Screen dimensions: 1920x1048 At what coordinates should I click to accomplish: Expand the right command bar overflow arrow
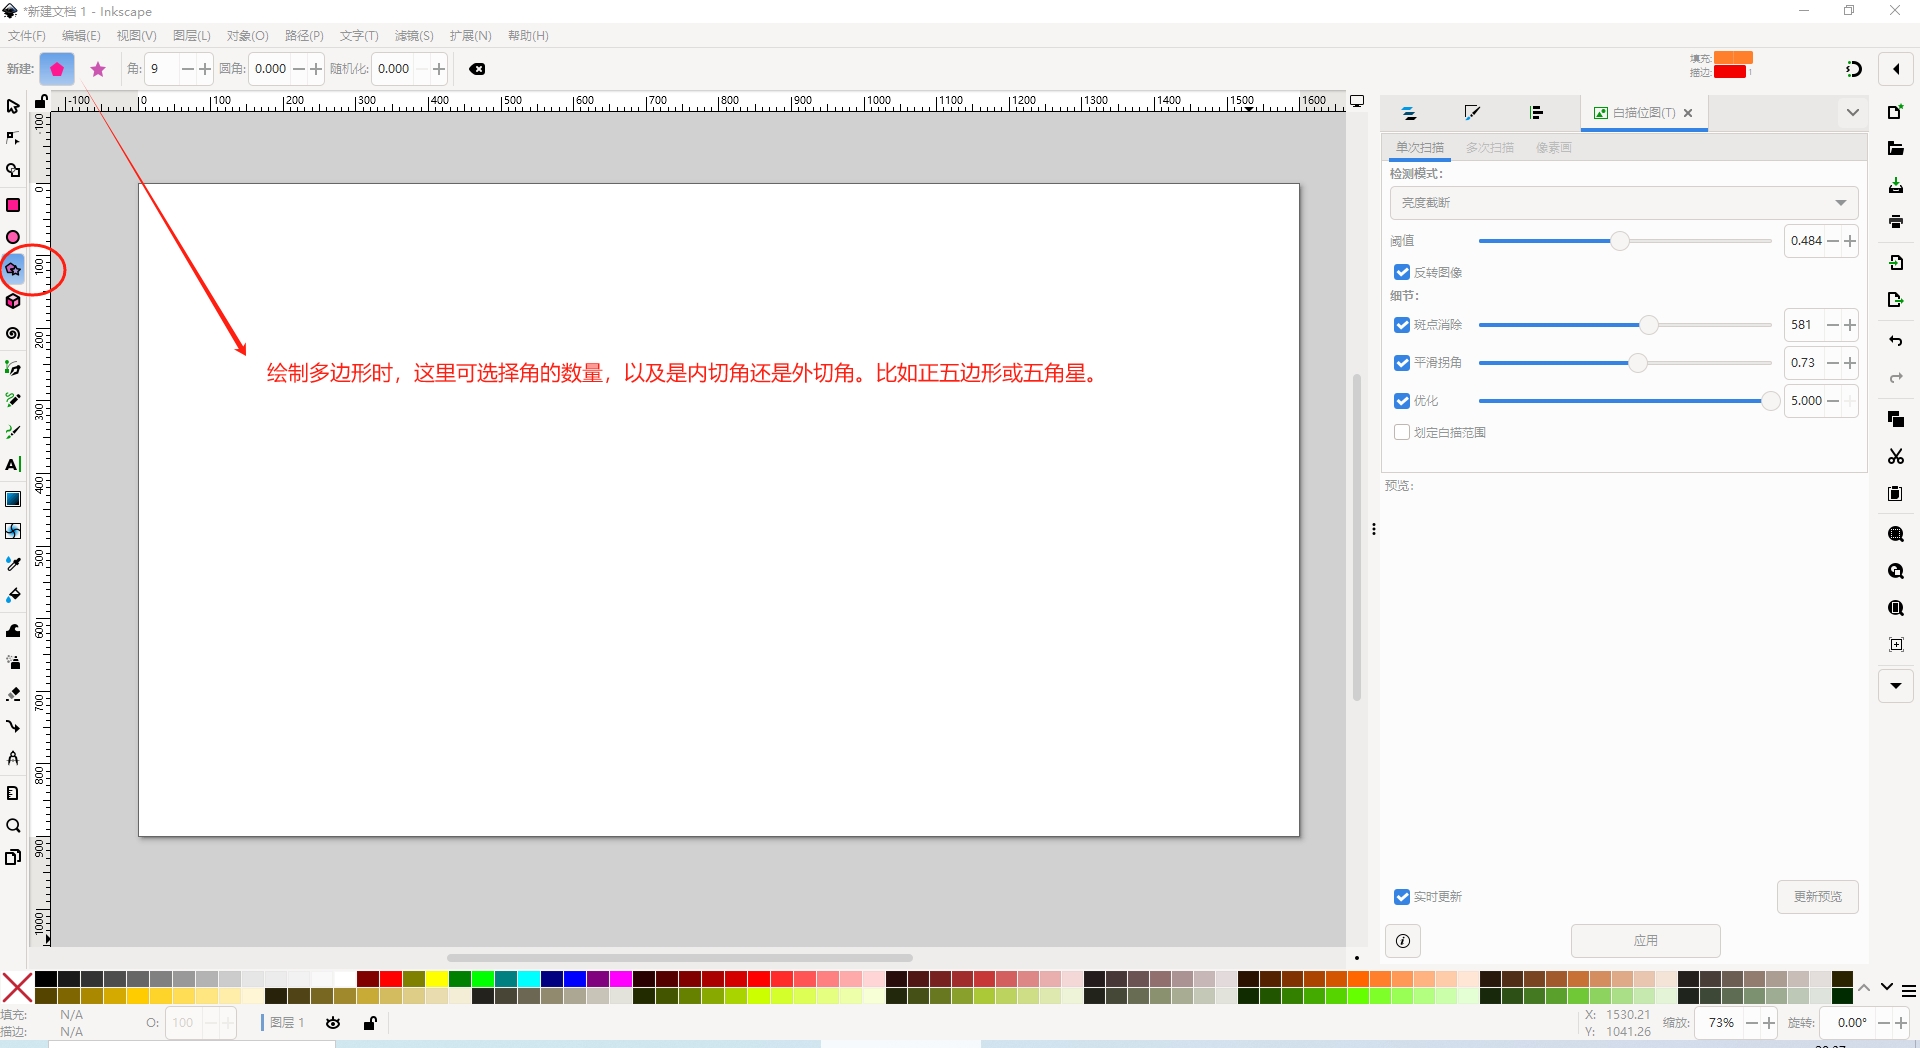coord(1895,686)
